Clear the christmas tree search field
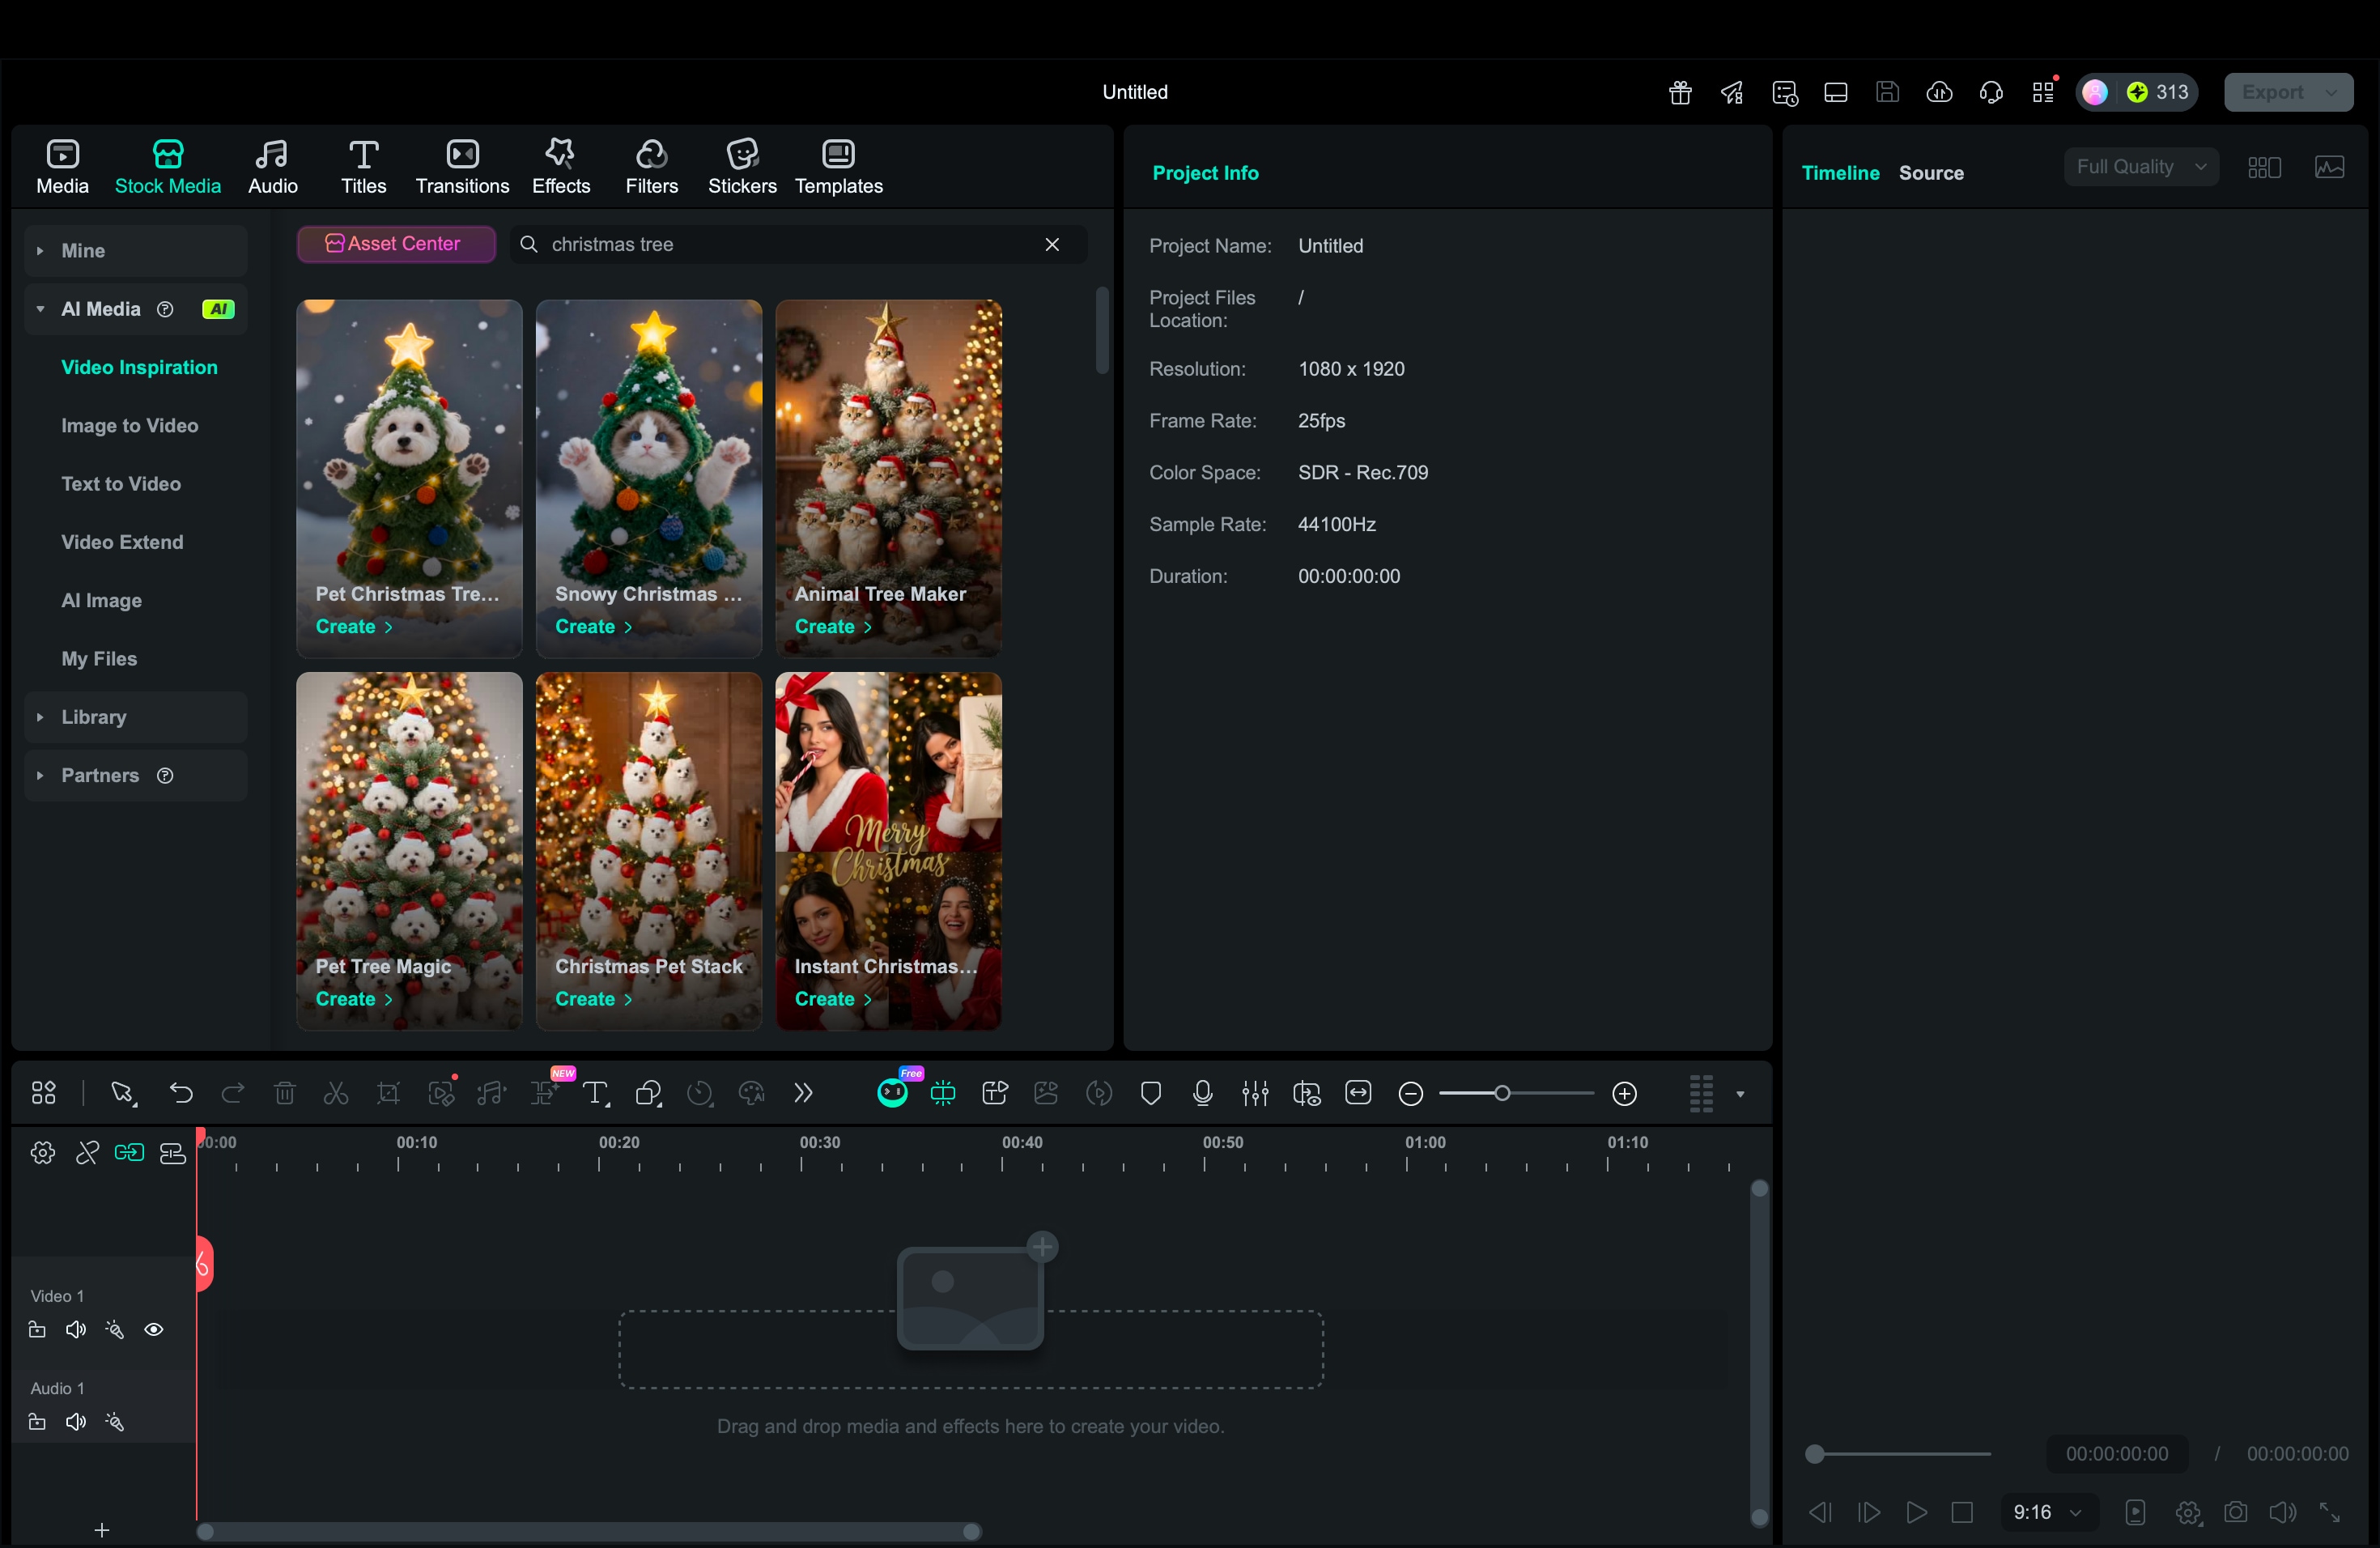Screen dimensions: 2380x1548 coord(1052,244)
